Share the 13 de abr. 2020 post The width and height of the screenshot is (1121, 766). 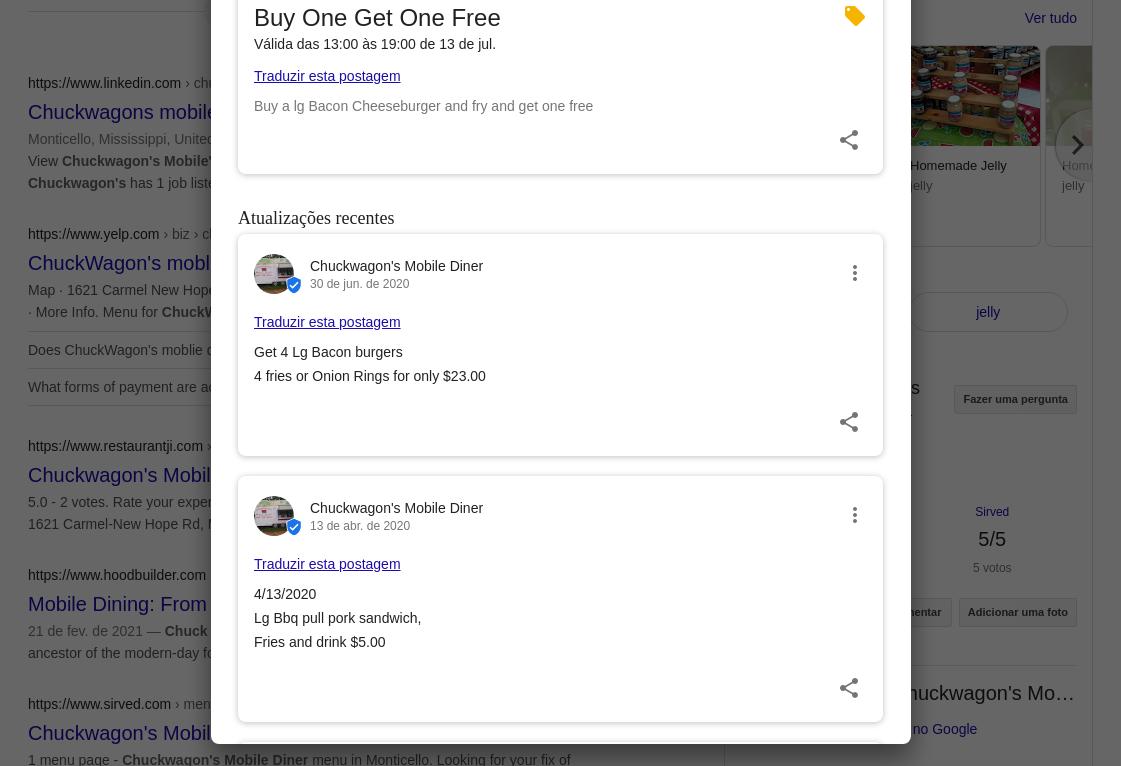point(848,688)
